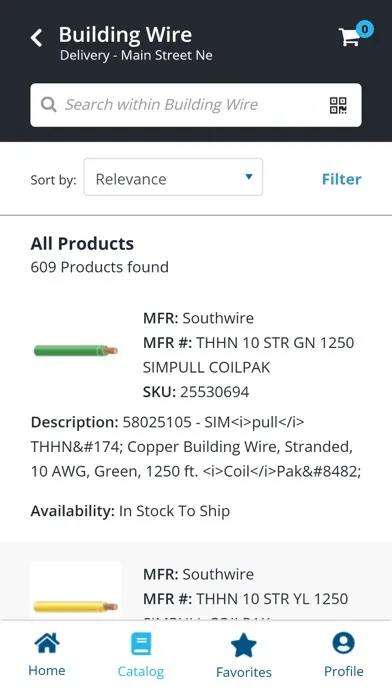Go back using the left chevron
The width and height of the screenshot is (392, 696).
pos(36,38)
